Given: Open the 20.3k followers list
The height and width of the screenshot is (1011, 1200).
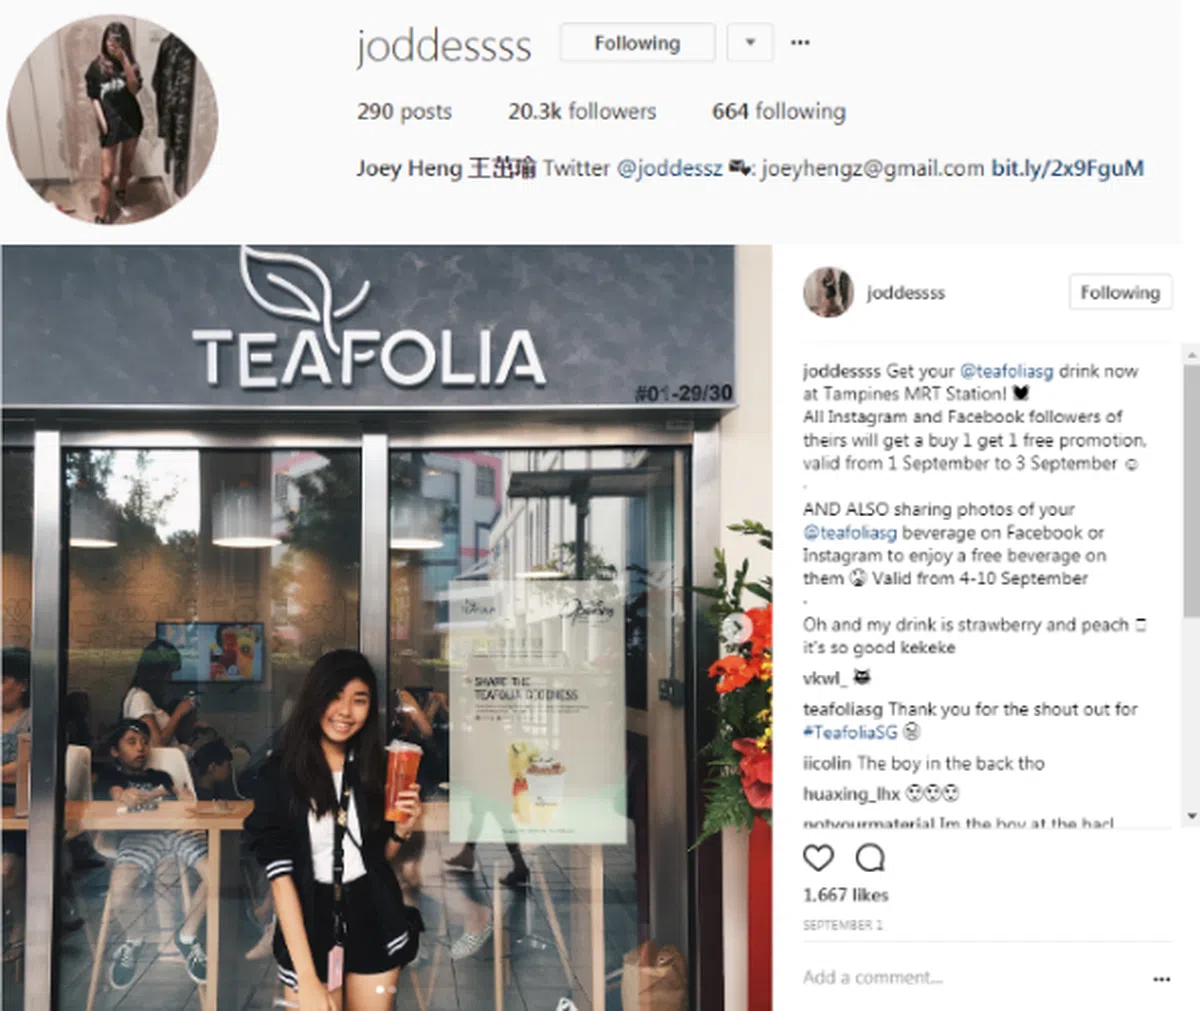Looking at the screenshot, I should (x=582, y=111).
